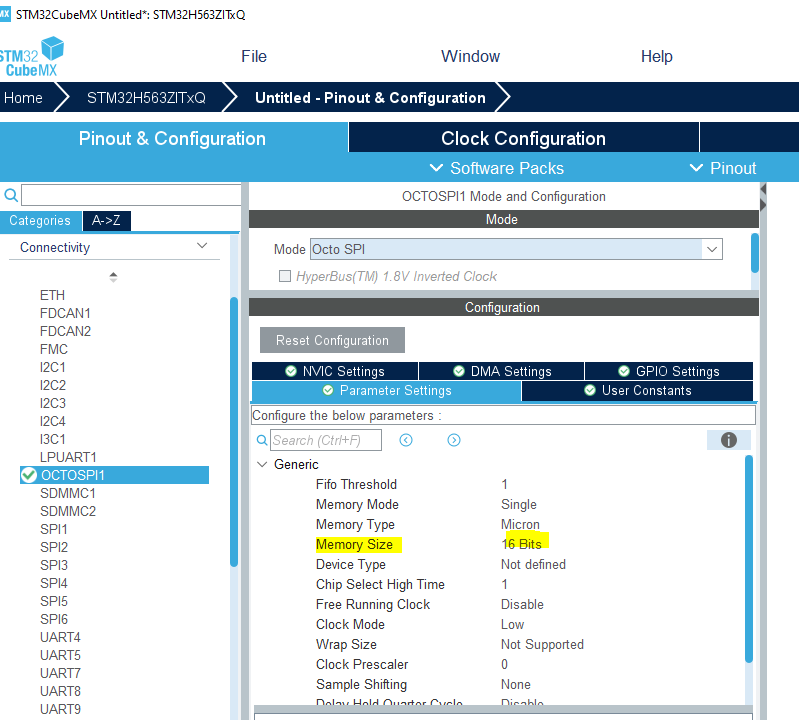Viewport: 799px width, 720px height.
Task: Select FDCAN1 peripheral
Action: tap(65, 313)
